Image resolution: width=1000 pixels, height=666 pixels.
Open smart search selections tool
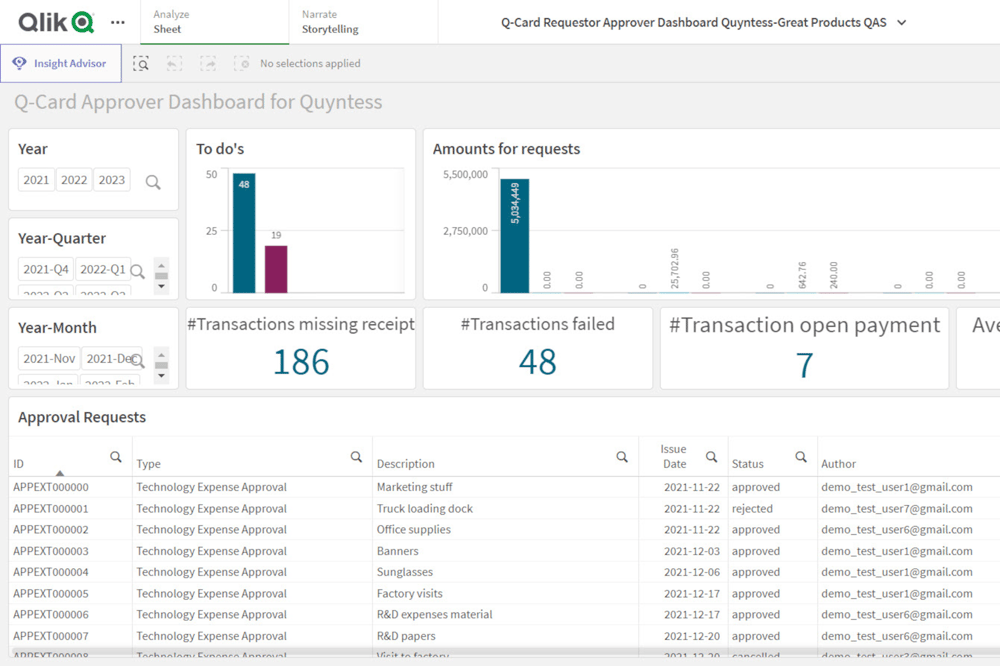141,63
